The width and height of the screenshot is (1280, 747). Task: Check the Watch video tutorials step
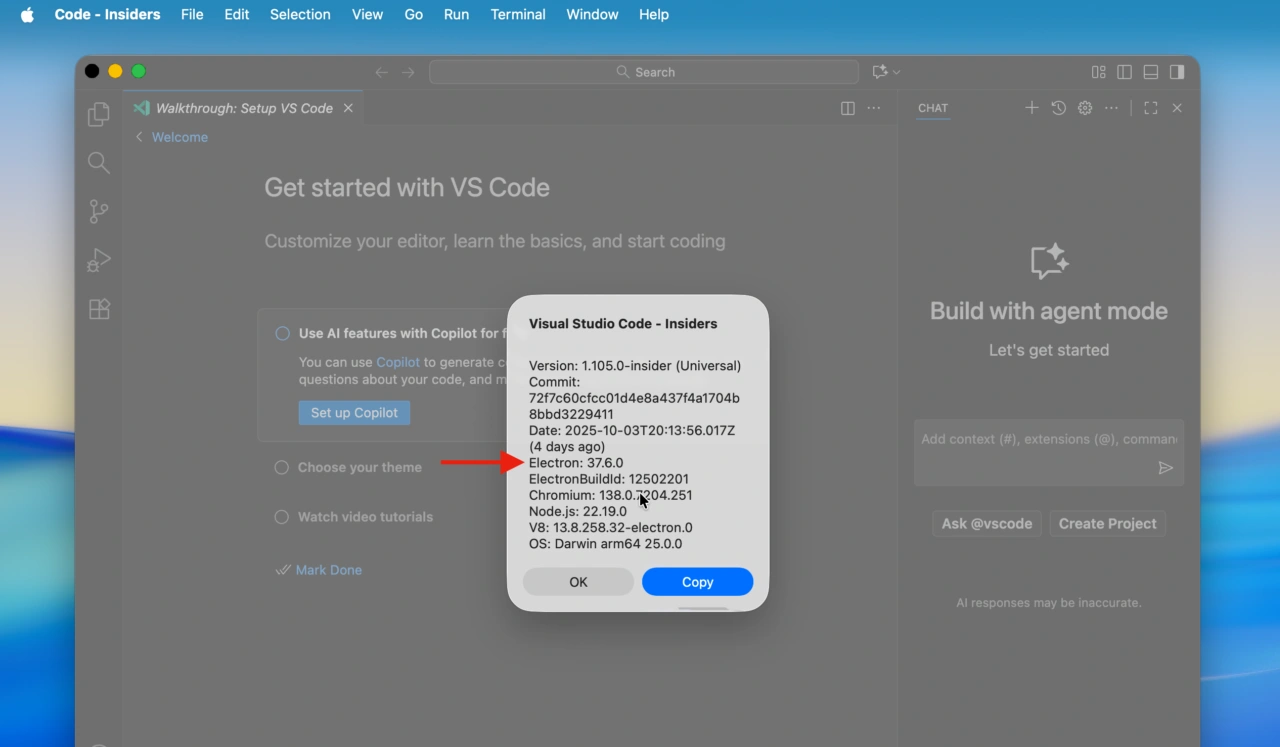click(280, 517)
